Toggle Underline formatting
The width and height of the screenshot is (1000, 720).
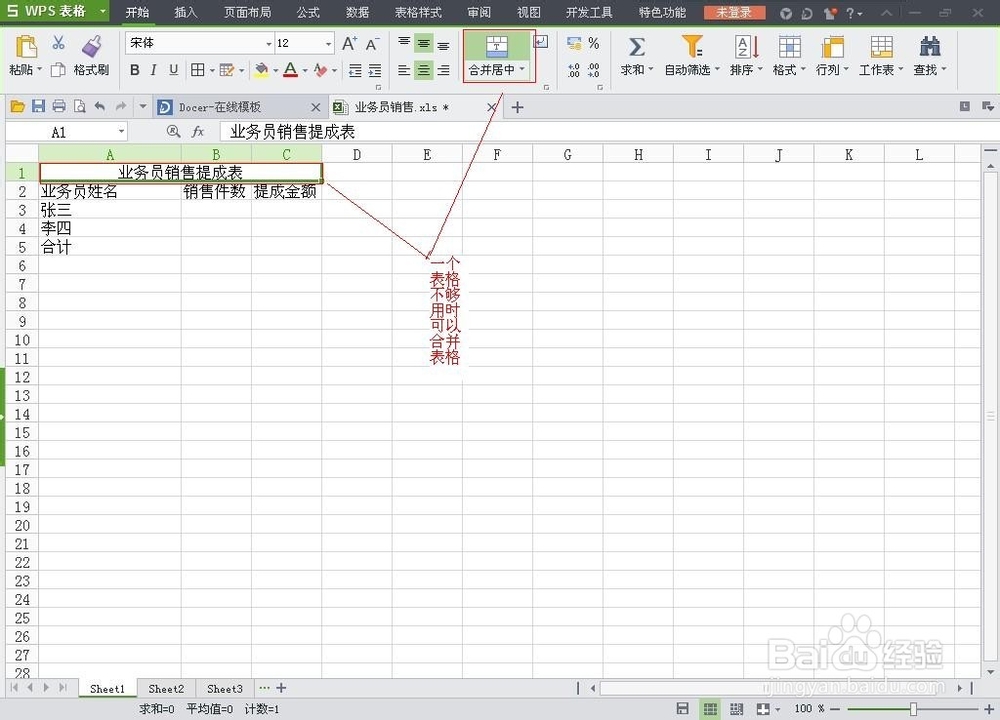(173, 70)
